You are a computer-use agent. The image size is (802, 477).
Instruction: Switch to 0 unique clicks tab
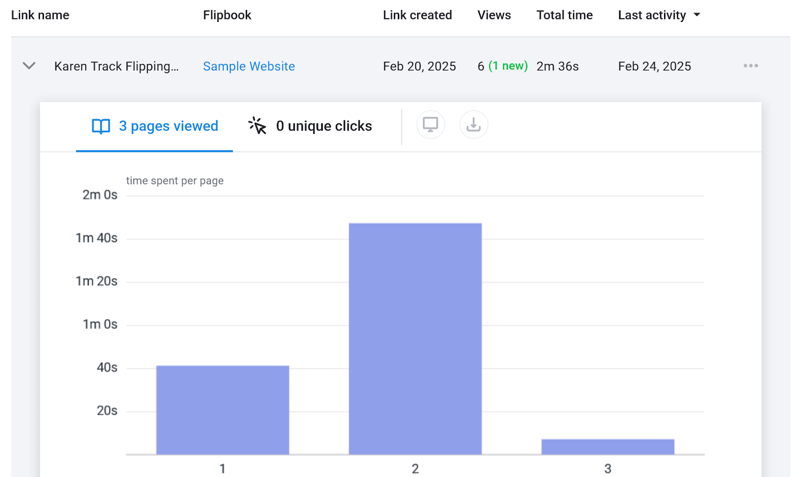click(310, 126)
